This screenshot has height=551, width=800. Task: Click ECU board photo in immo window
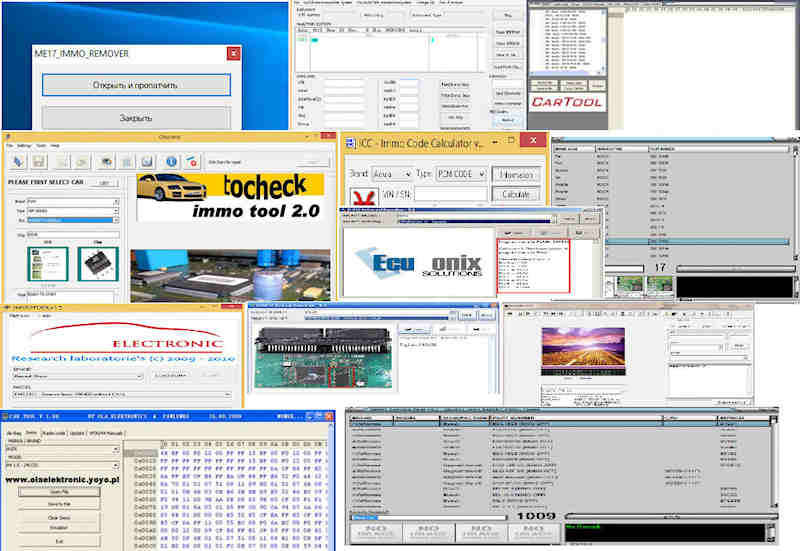323,358
